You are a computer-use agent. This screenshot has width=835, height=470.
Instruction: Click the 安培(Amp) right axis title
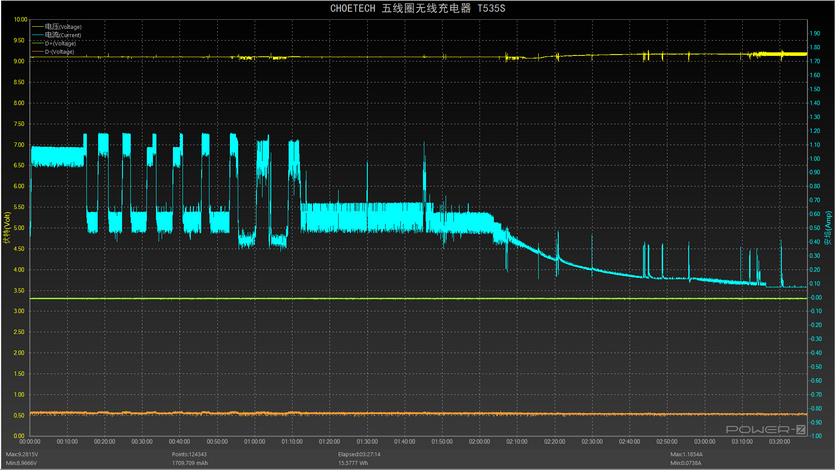pyautogui.click(x=828, y=228)
